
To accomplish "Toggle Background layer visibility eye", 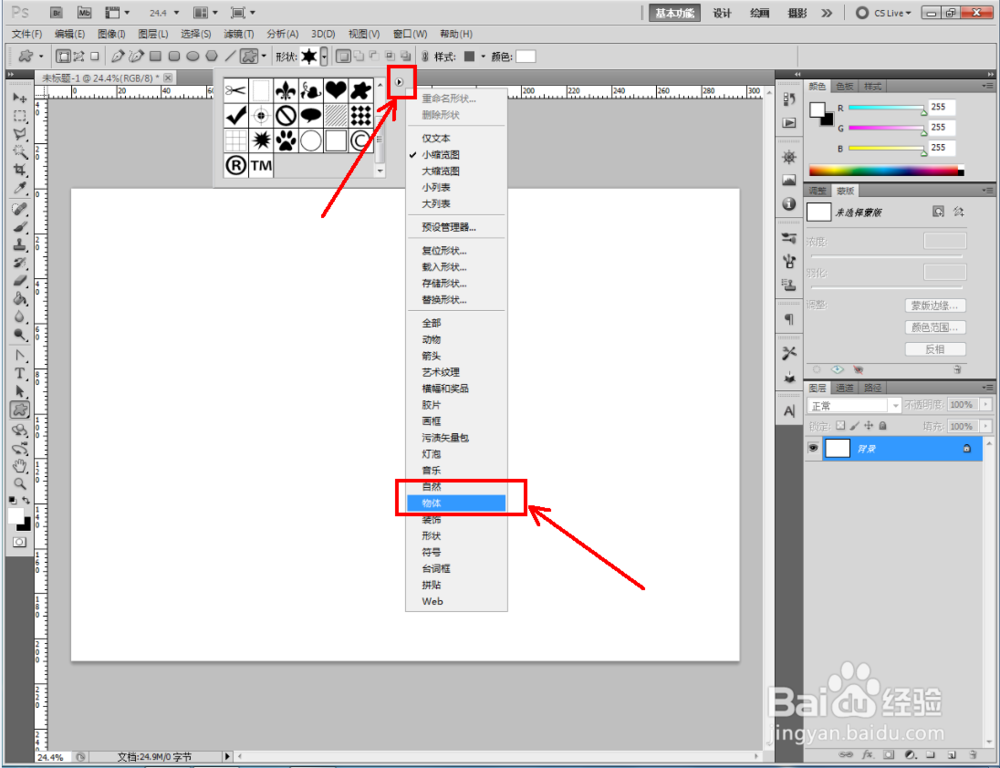I will 813,448.
